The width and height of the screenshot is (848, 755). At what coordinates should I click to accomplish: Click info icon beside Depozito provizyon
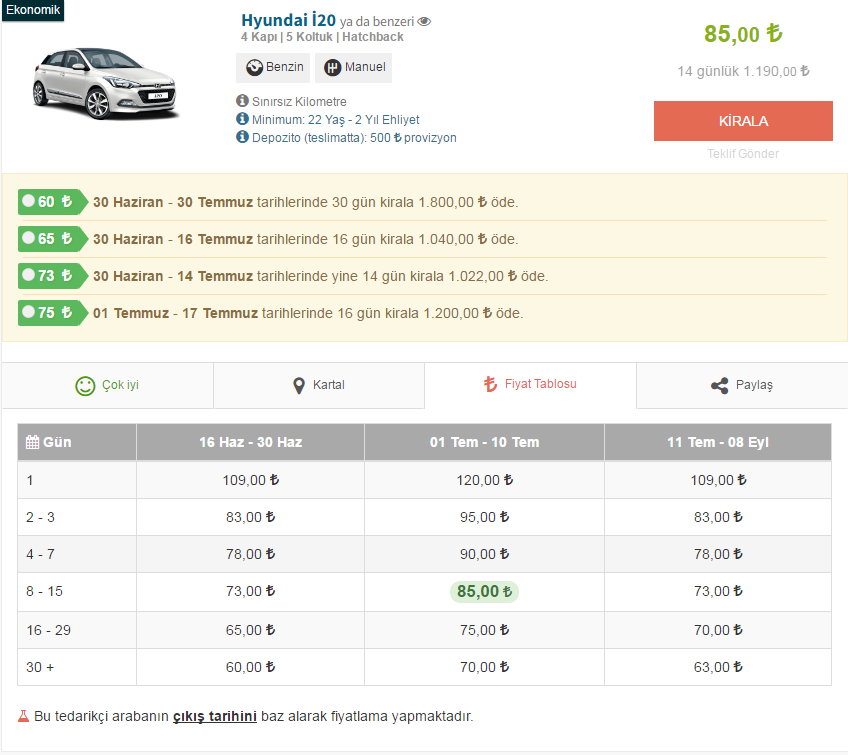click(242, 137)
